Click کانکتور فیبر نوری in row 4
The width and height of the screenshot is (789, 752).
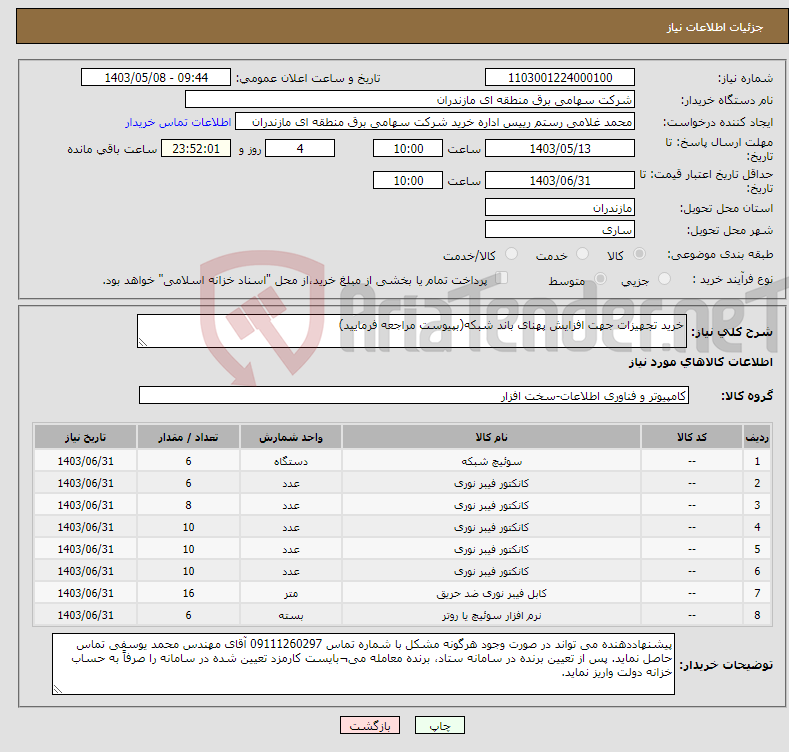pos(491,528)
